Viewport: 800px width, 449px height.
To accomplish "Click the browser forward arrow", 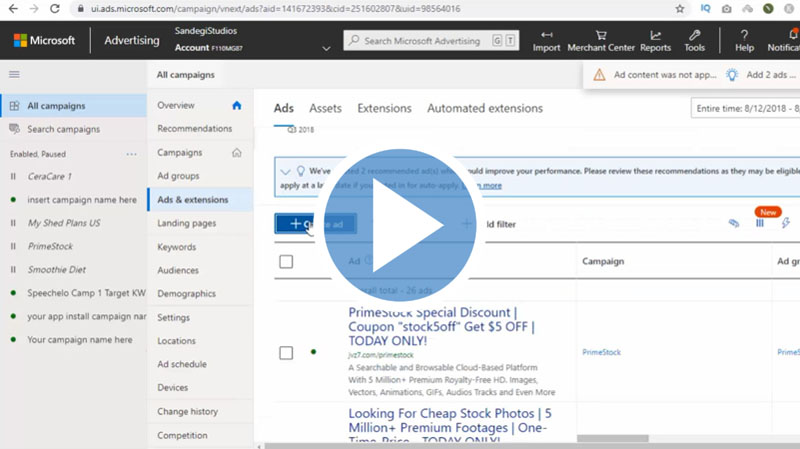I will coord(34,9).
